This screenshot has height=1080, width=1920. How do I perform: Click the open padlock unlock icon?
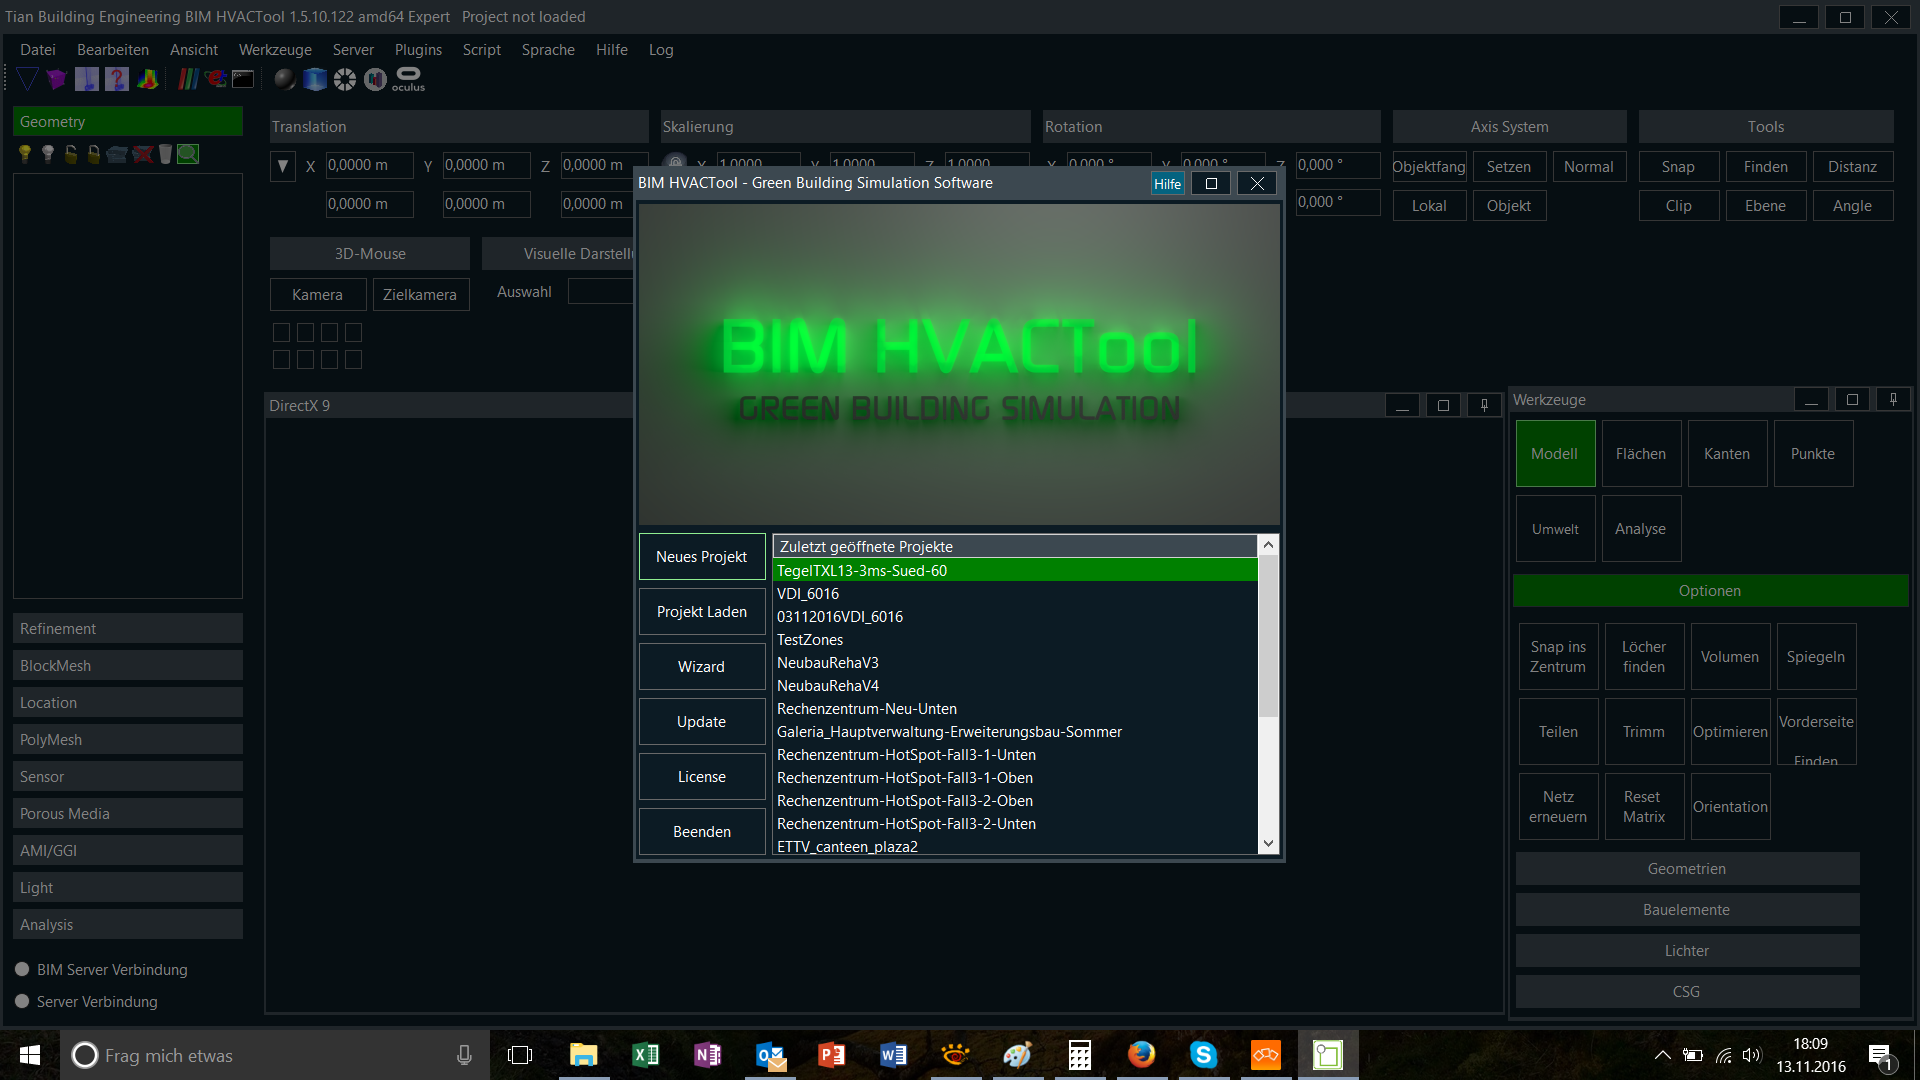(x=71, y=154)
